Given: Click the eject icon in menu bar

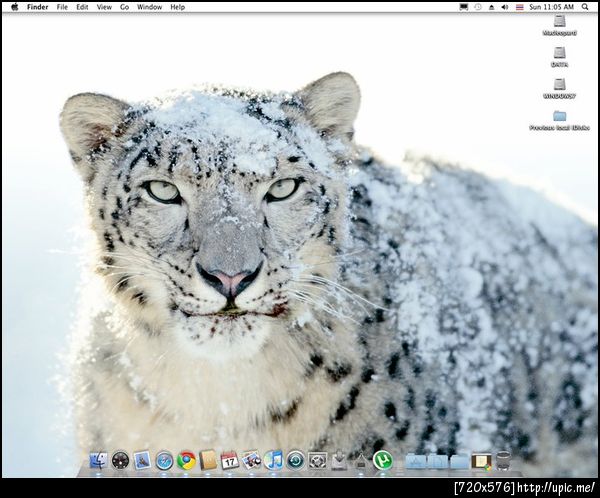Looking at the screenshot, I should (x=491, y=7).
